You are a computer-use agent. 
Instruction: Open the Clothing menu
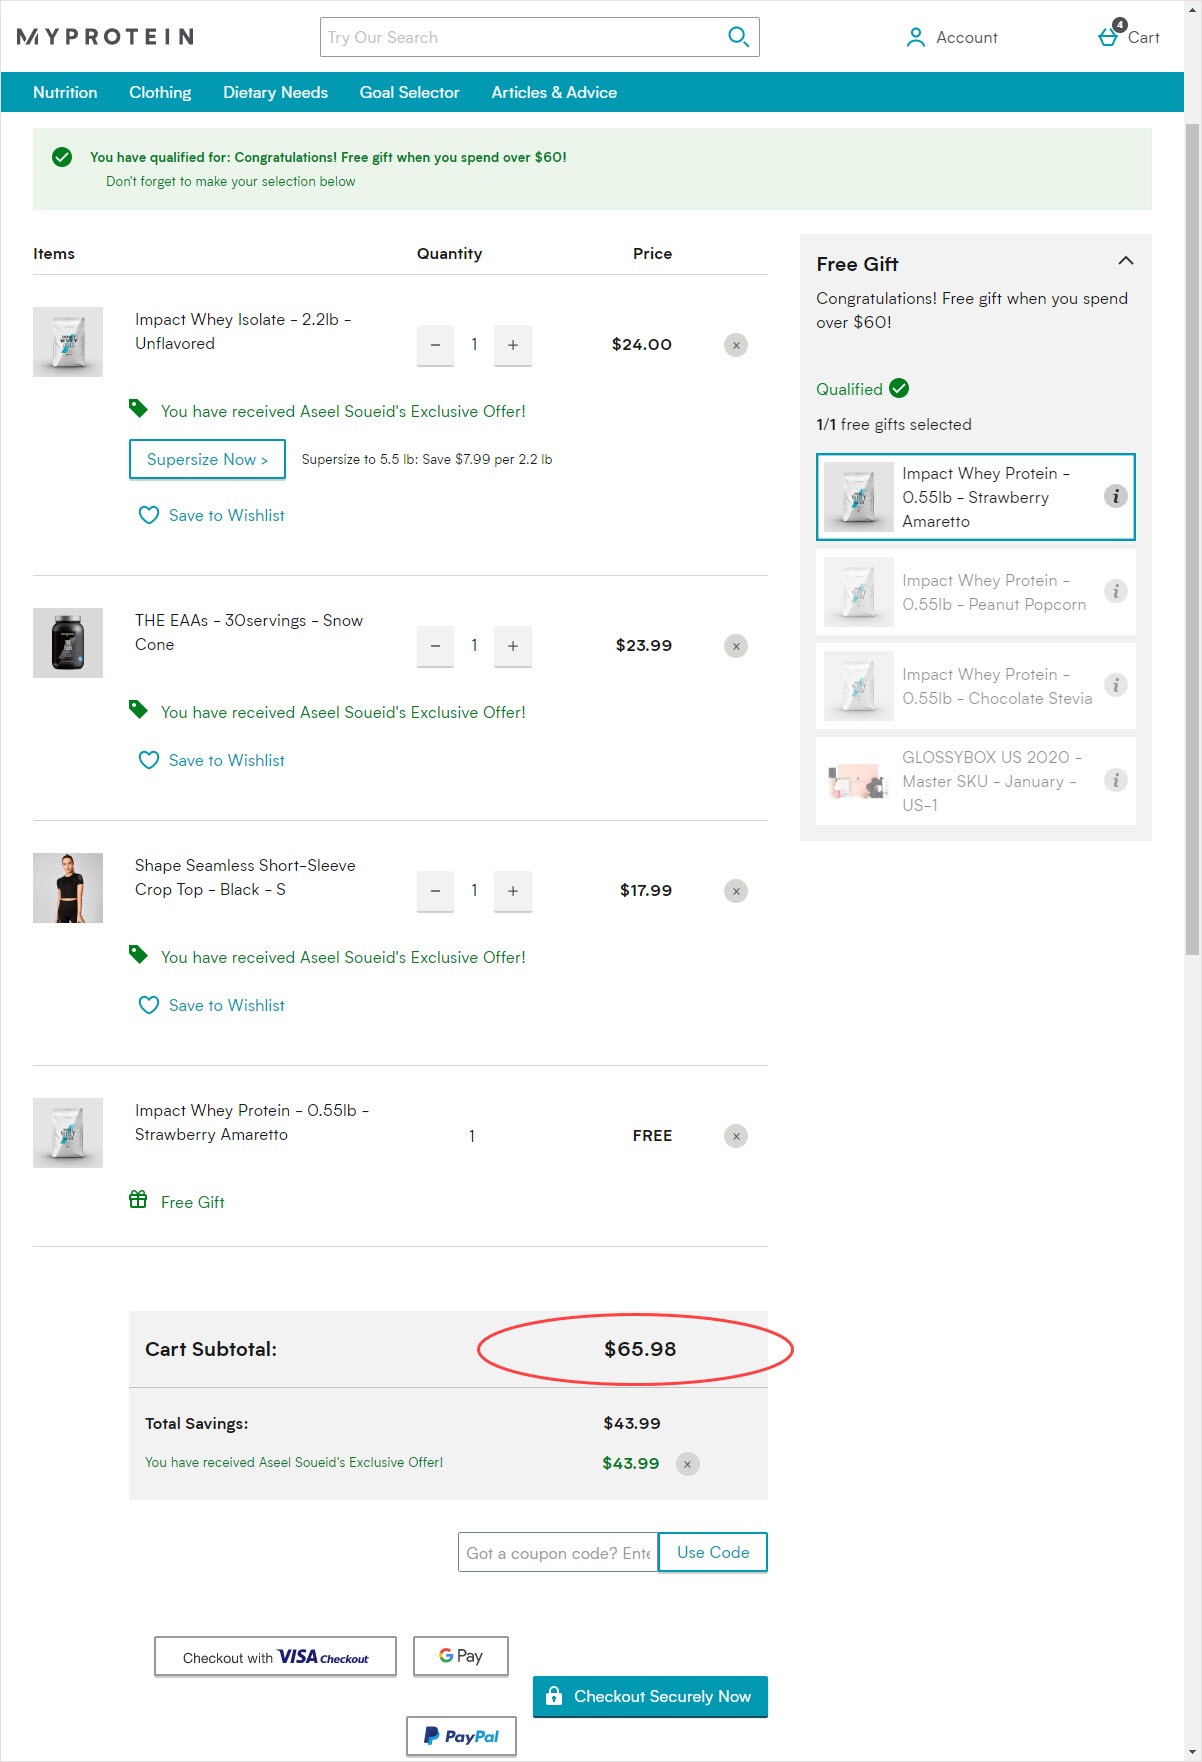[160, 92]
